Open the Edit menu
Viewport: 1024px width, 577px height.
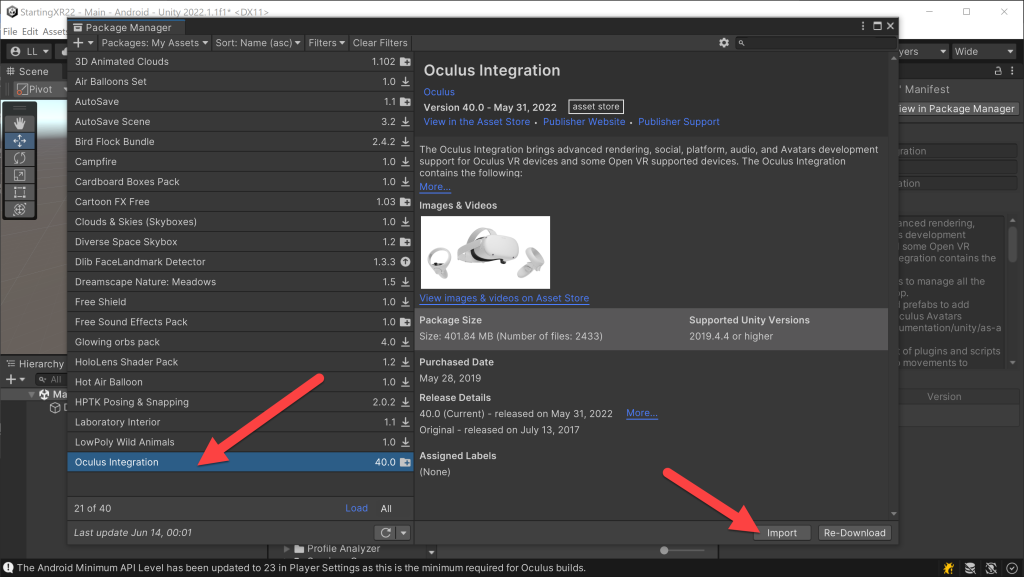30,31
